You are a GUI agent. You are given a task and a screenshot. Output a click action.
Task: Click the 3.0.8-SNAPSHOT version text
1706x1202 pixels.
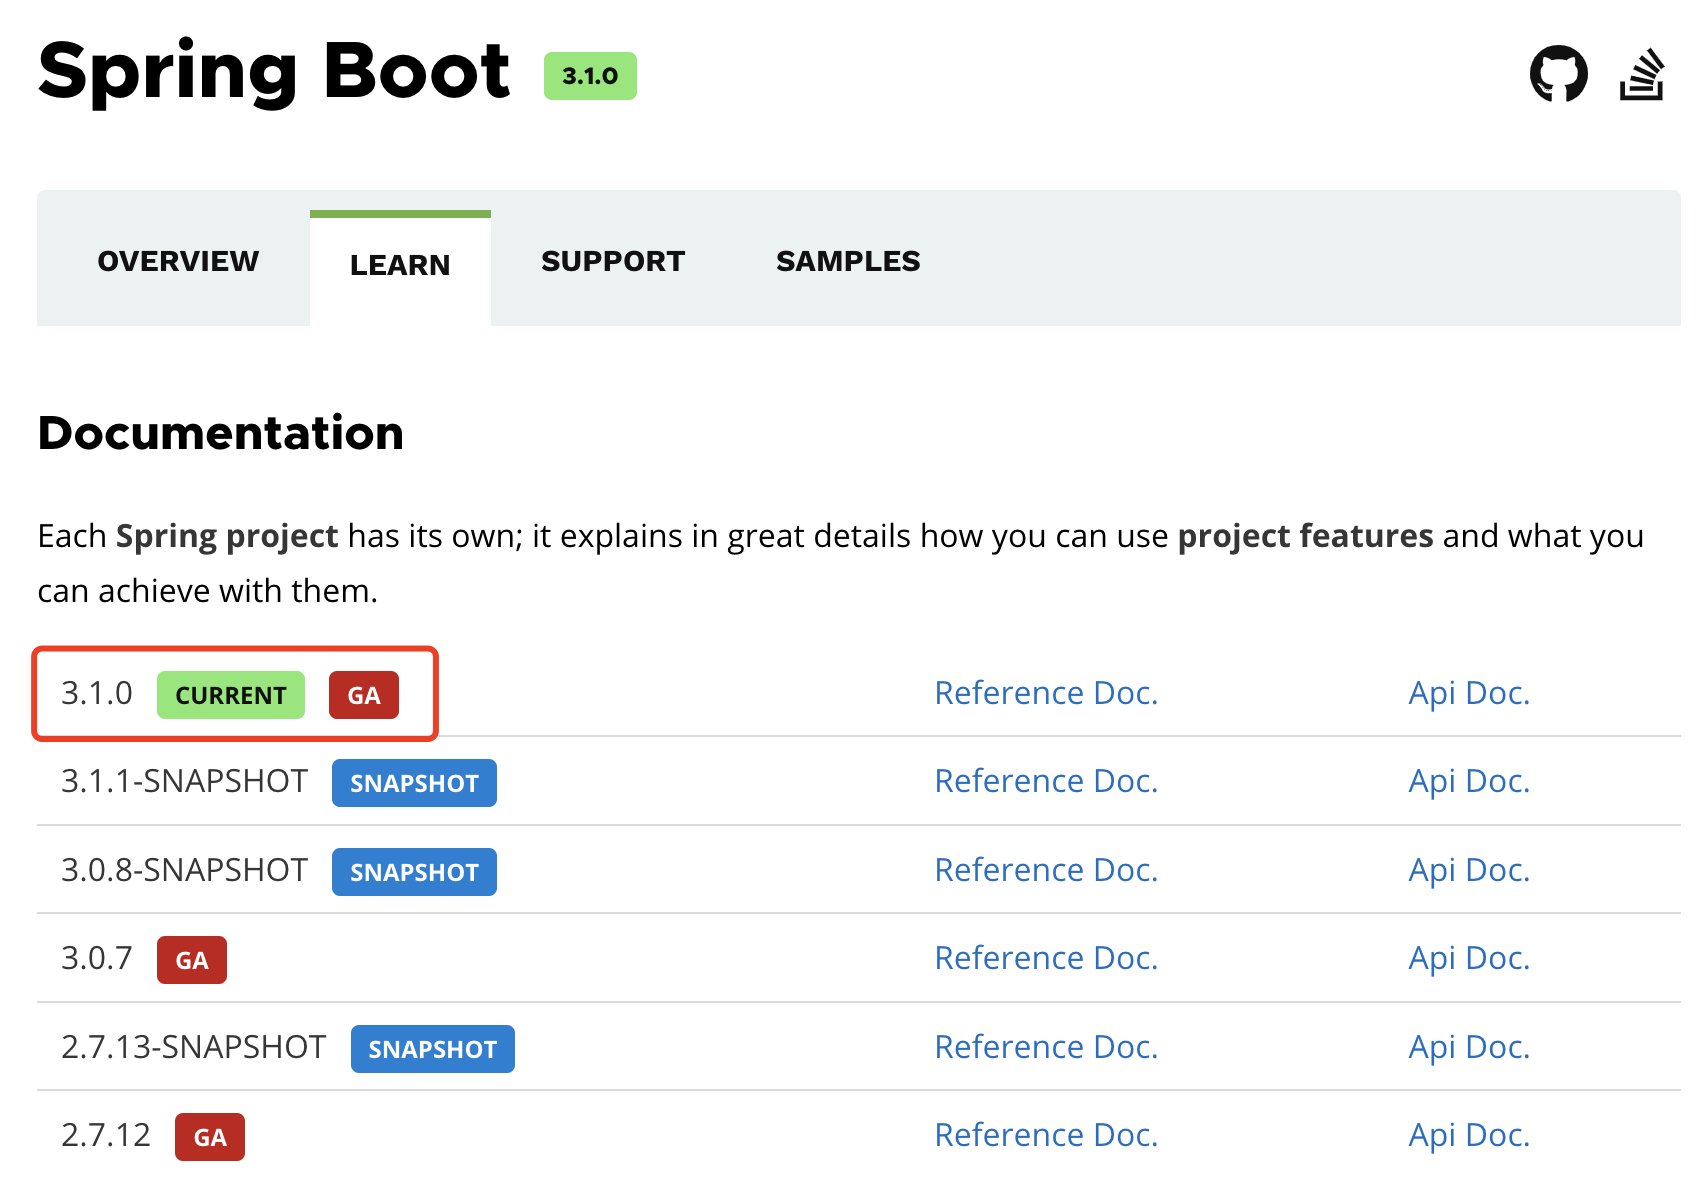[185, 870]
